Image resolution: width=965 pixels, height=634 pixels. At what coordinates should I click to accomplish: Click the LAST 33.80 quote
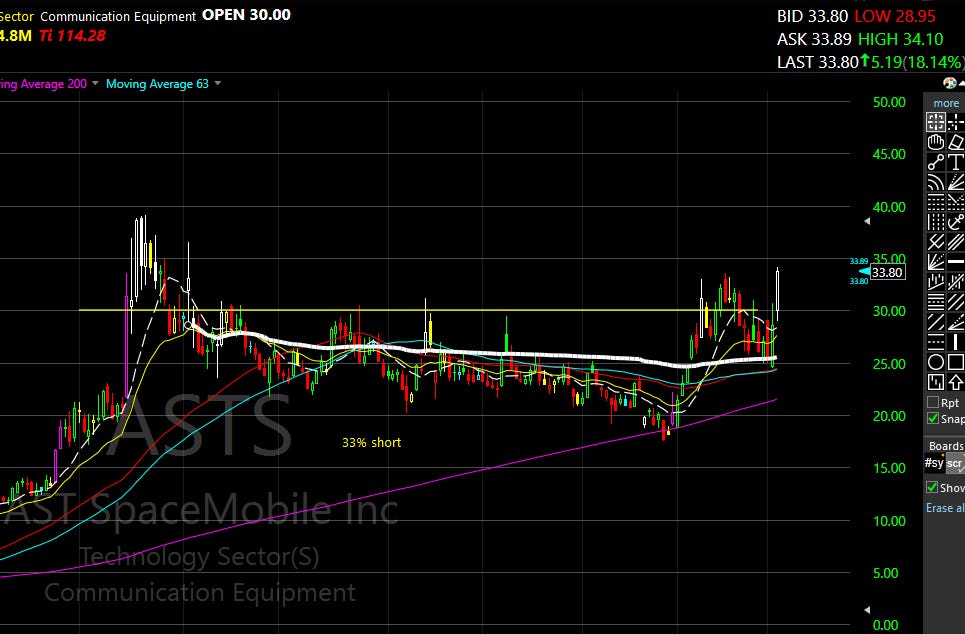point(817,62)
